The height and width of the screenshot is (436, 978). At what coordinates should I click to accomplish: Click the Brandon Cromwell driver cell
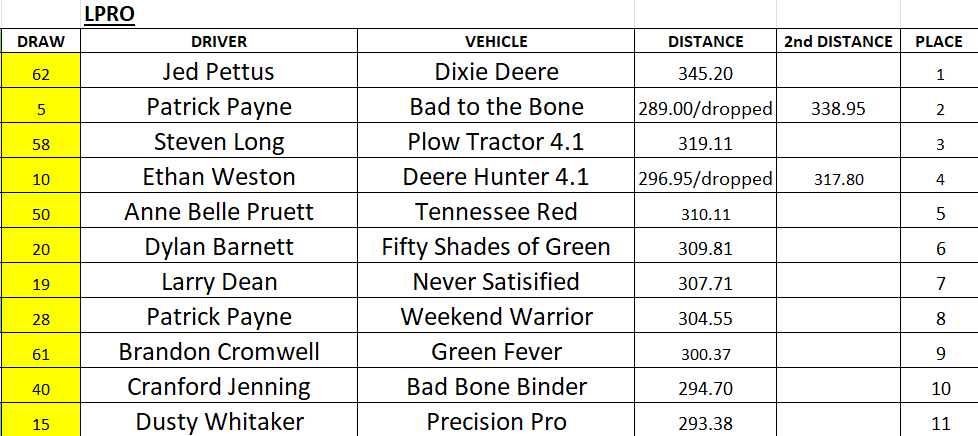tap(218, 353)
